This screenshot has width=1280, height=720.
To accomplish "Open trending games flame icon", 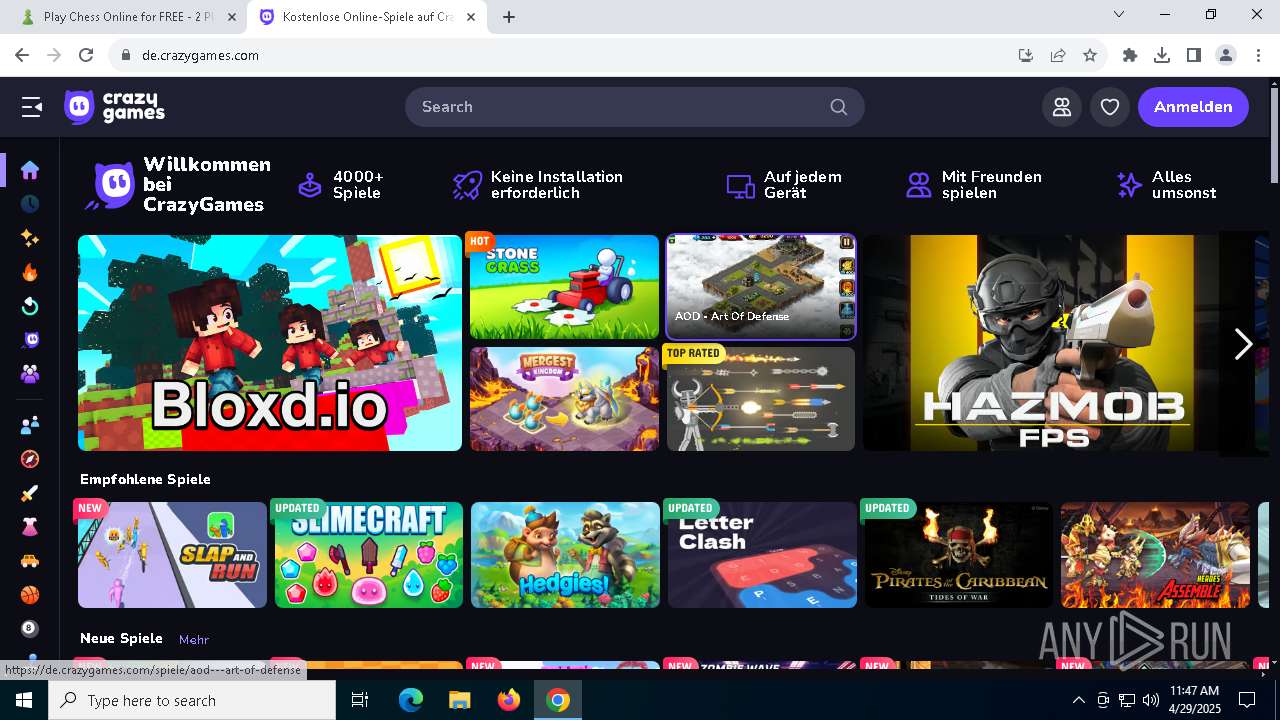I will click(x=30, y=272).
